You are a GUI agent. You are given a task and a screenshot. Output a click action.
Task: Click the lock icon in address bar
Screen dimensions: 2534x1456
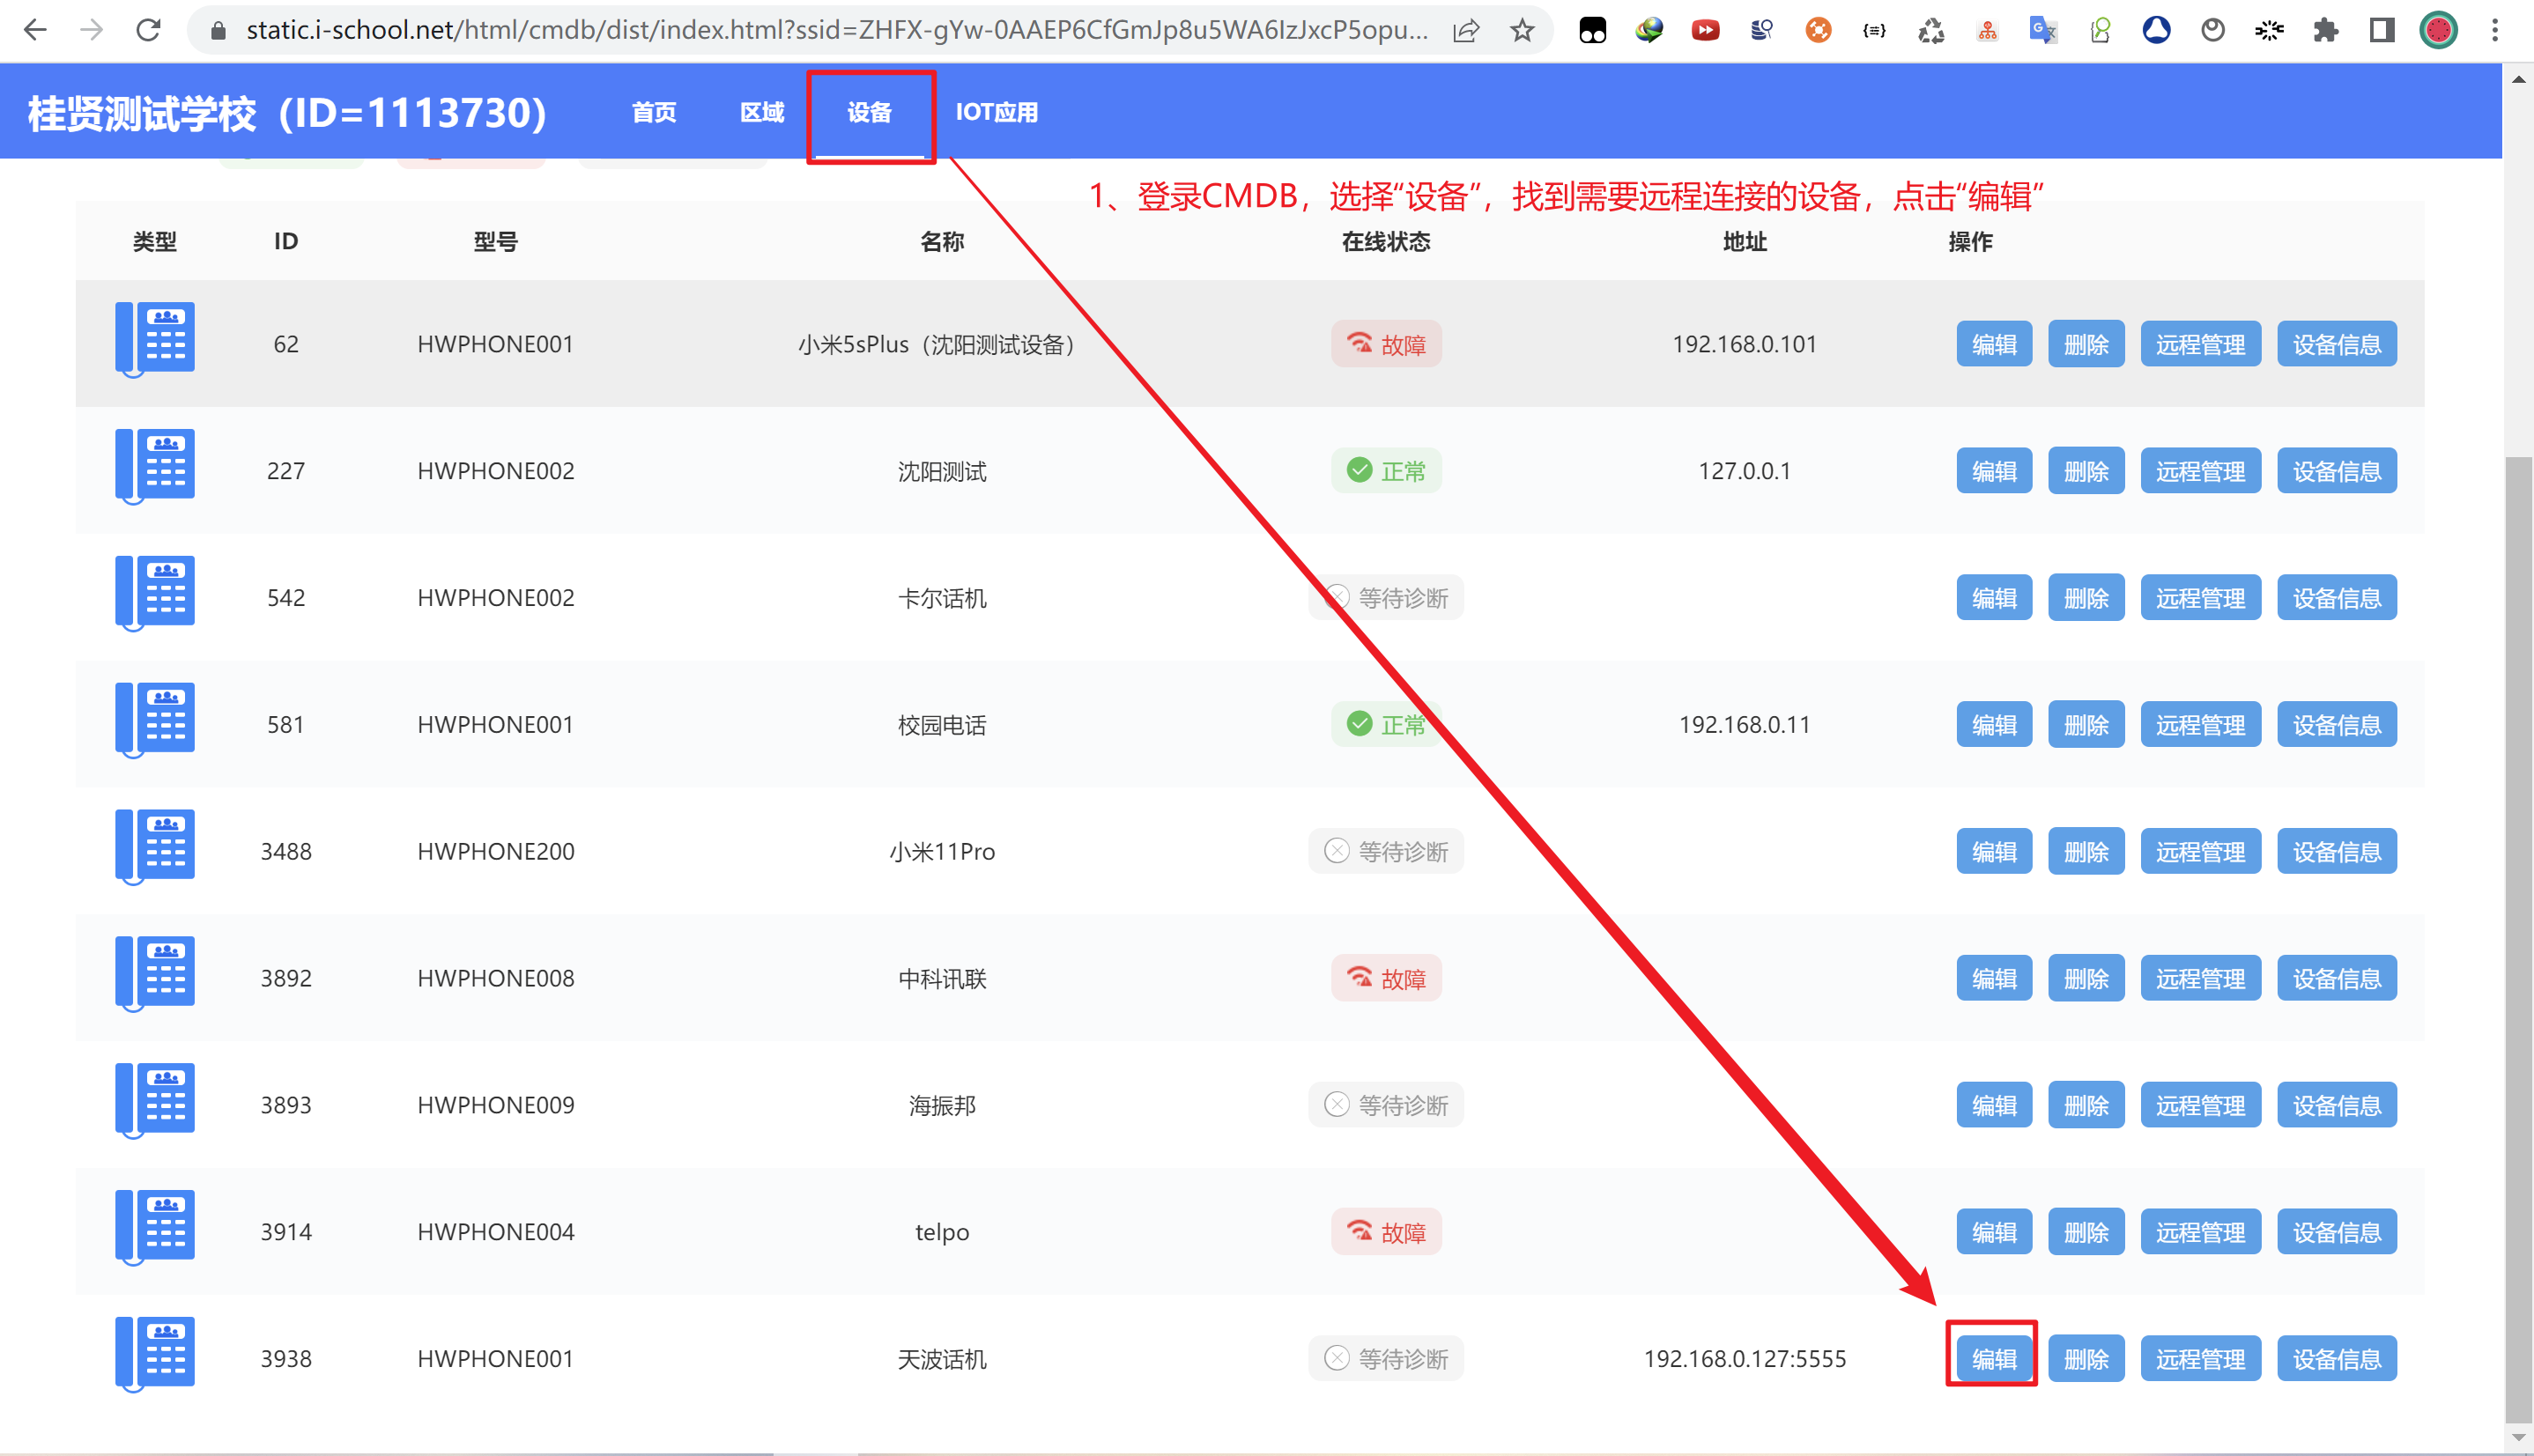[218, 31]
